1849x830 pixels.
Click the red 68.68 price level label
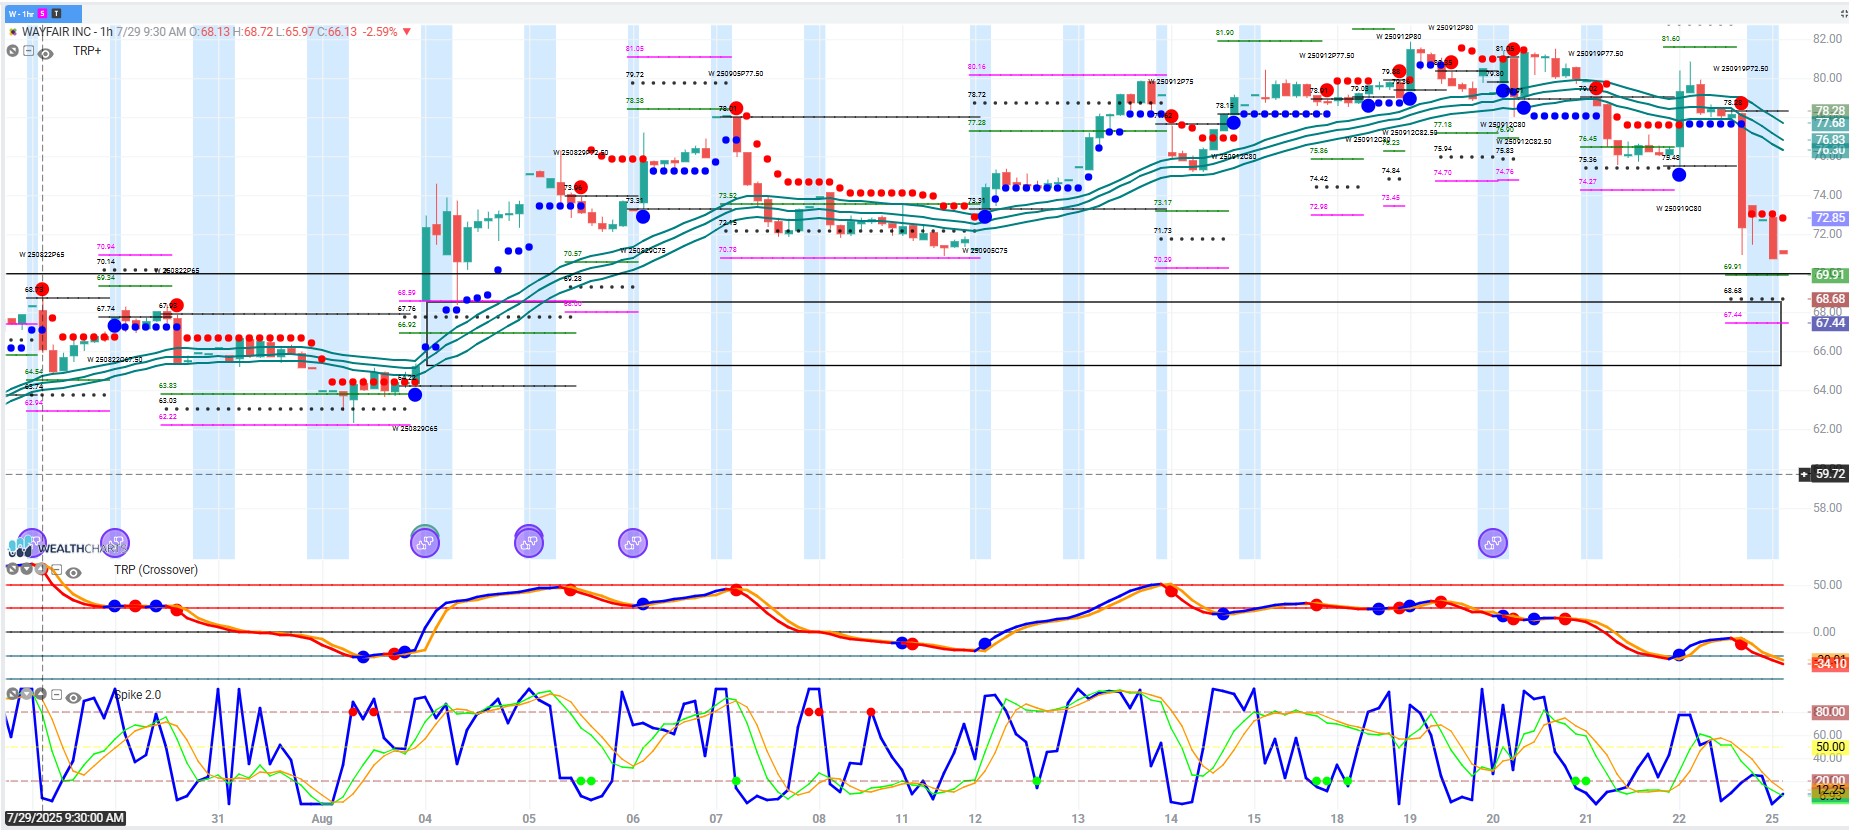pos(1830,299)
